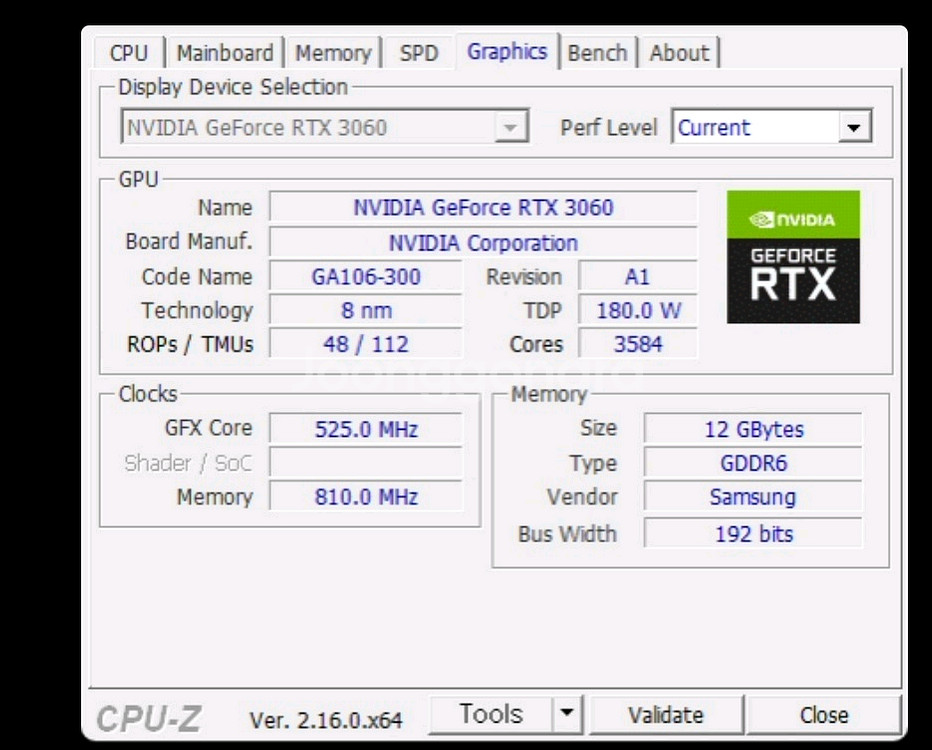Image resolution: width=932 pixels, height=750 pixels.
Task: Go to the Bench tab
Action: click(597, 53)
